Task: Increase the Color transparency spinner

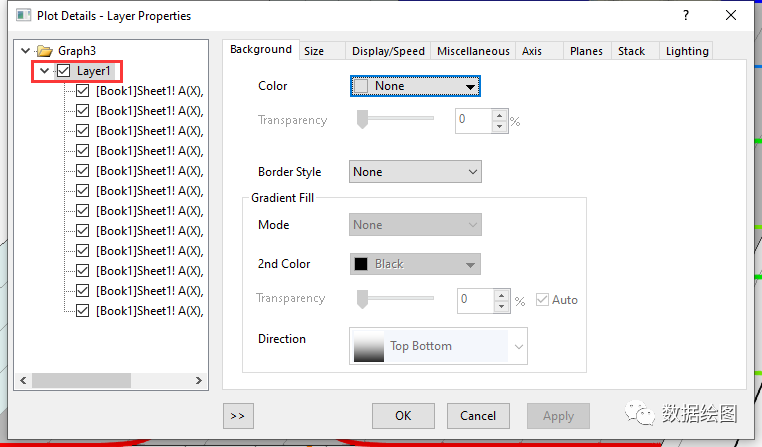Action: [500, 116]
